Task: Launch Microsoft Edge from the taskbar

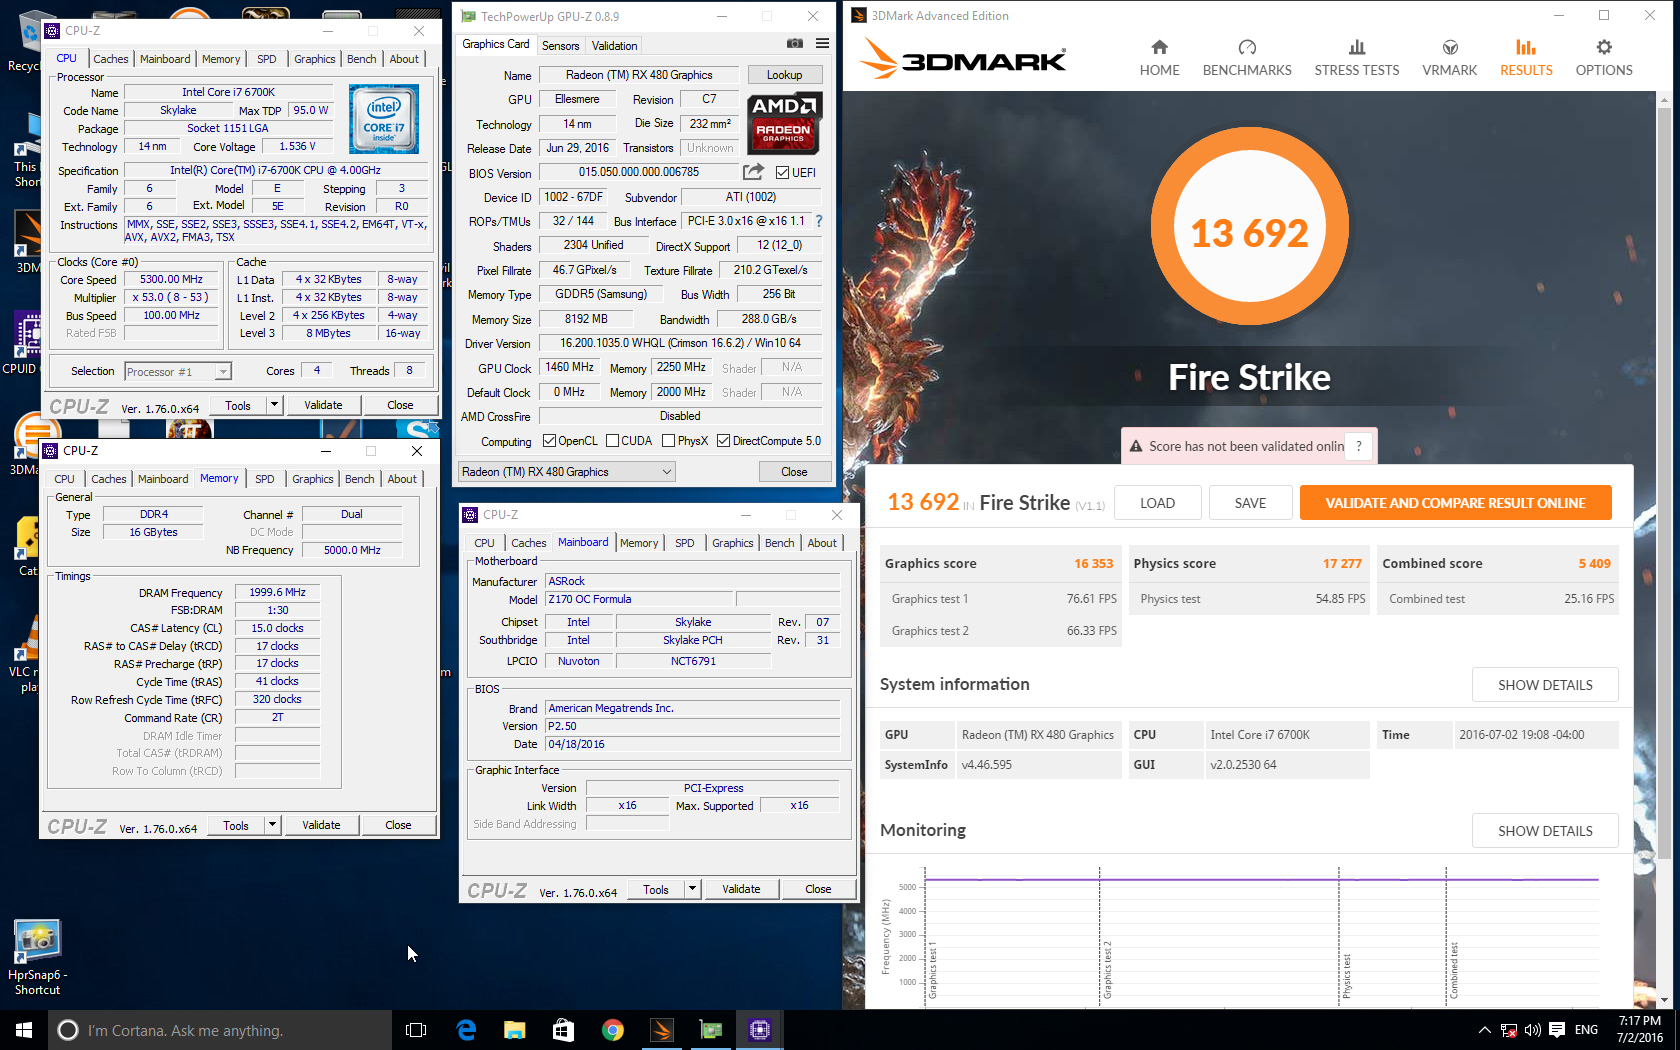Action: pyautogui.click(x=466, y=1030)
